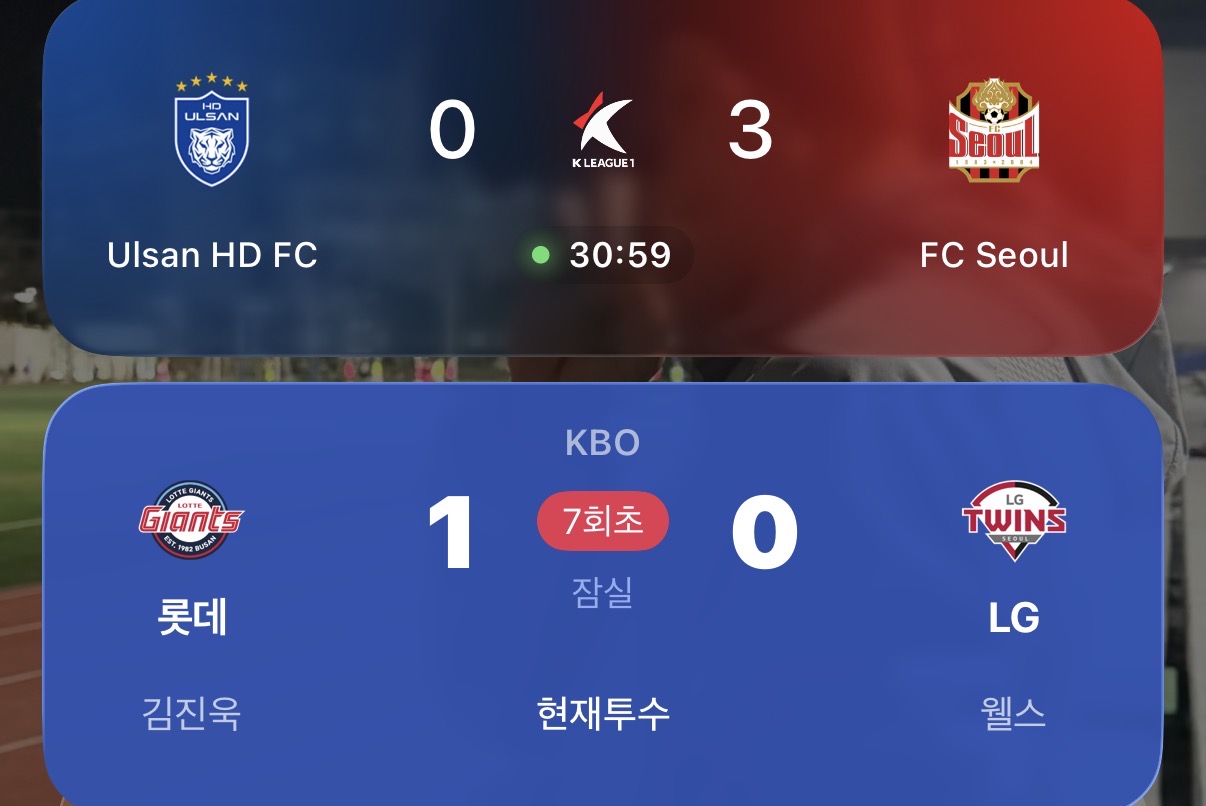Tap the Ulsan HD tiger crest
The image size is (1206, 806).
212,130
